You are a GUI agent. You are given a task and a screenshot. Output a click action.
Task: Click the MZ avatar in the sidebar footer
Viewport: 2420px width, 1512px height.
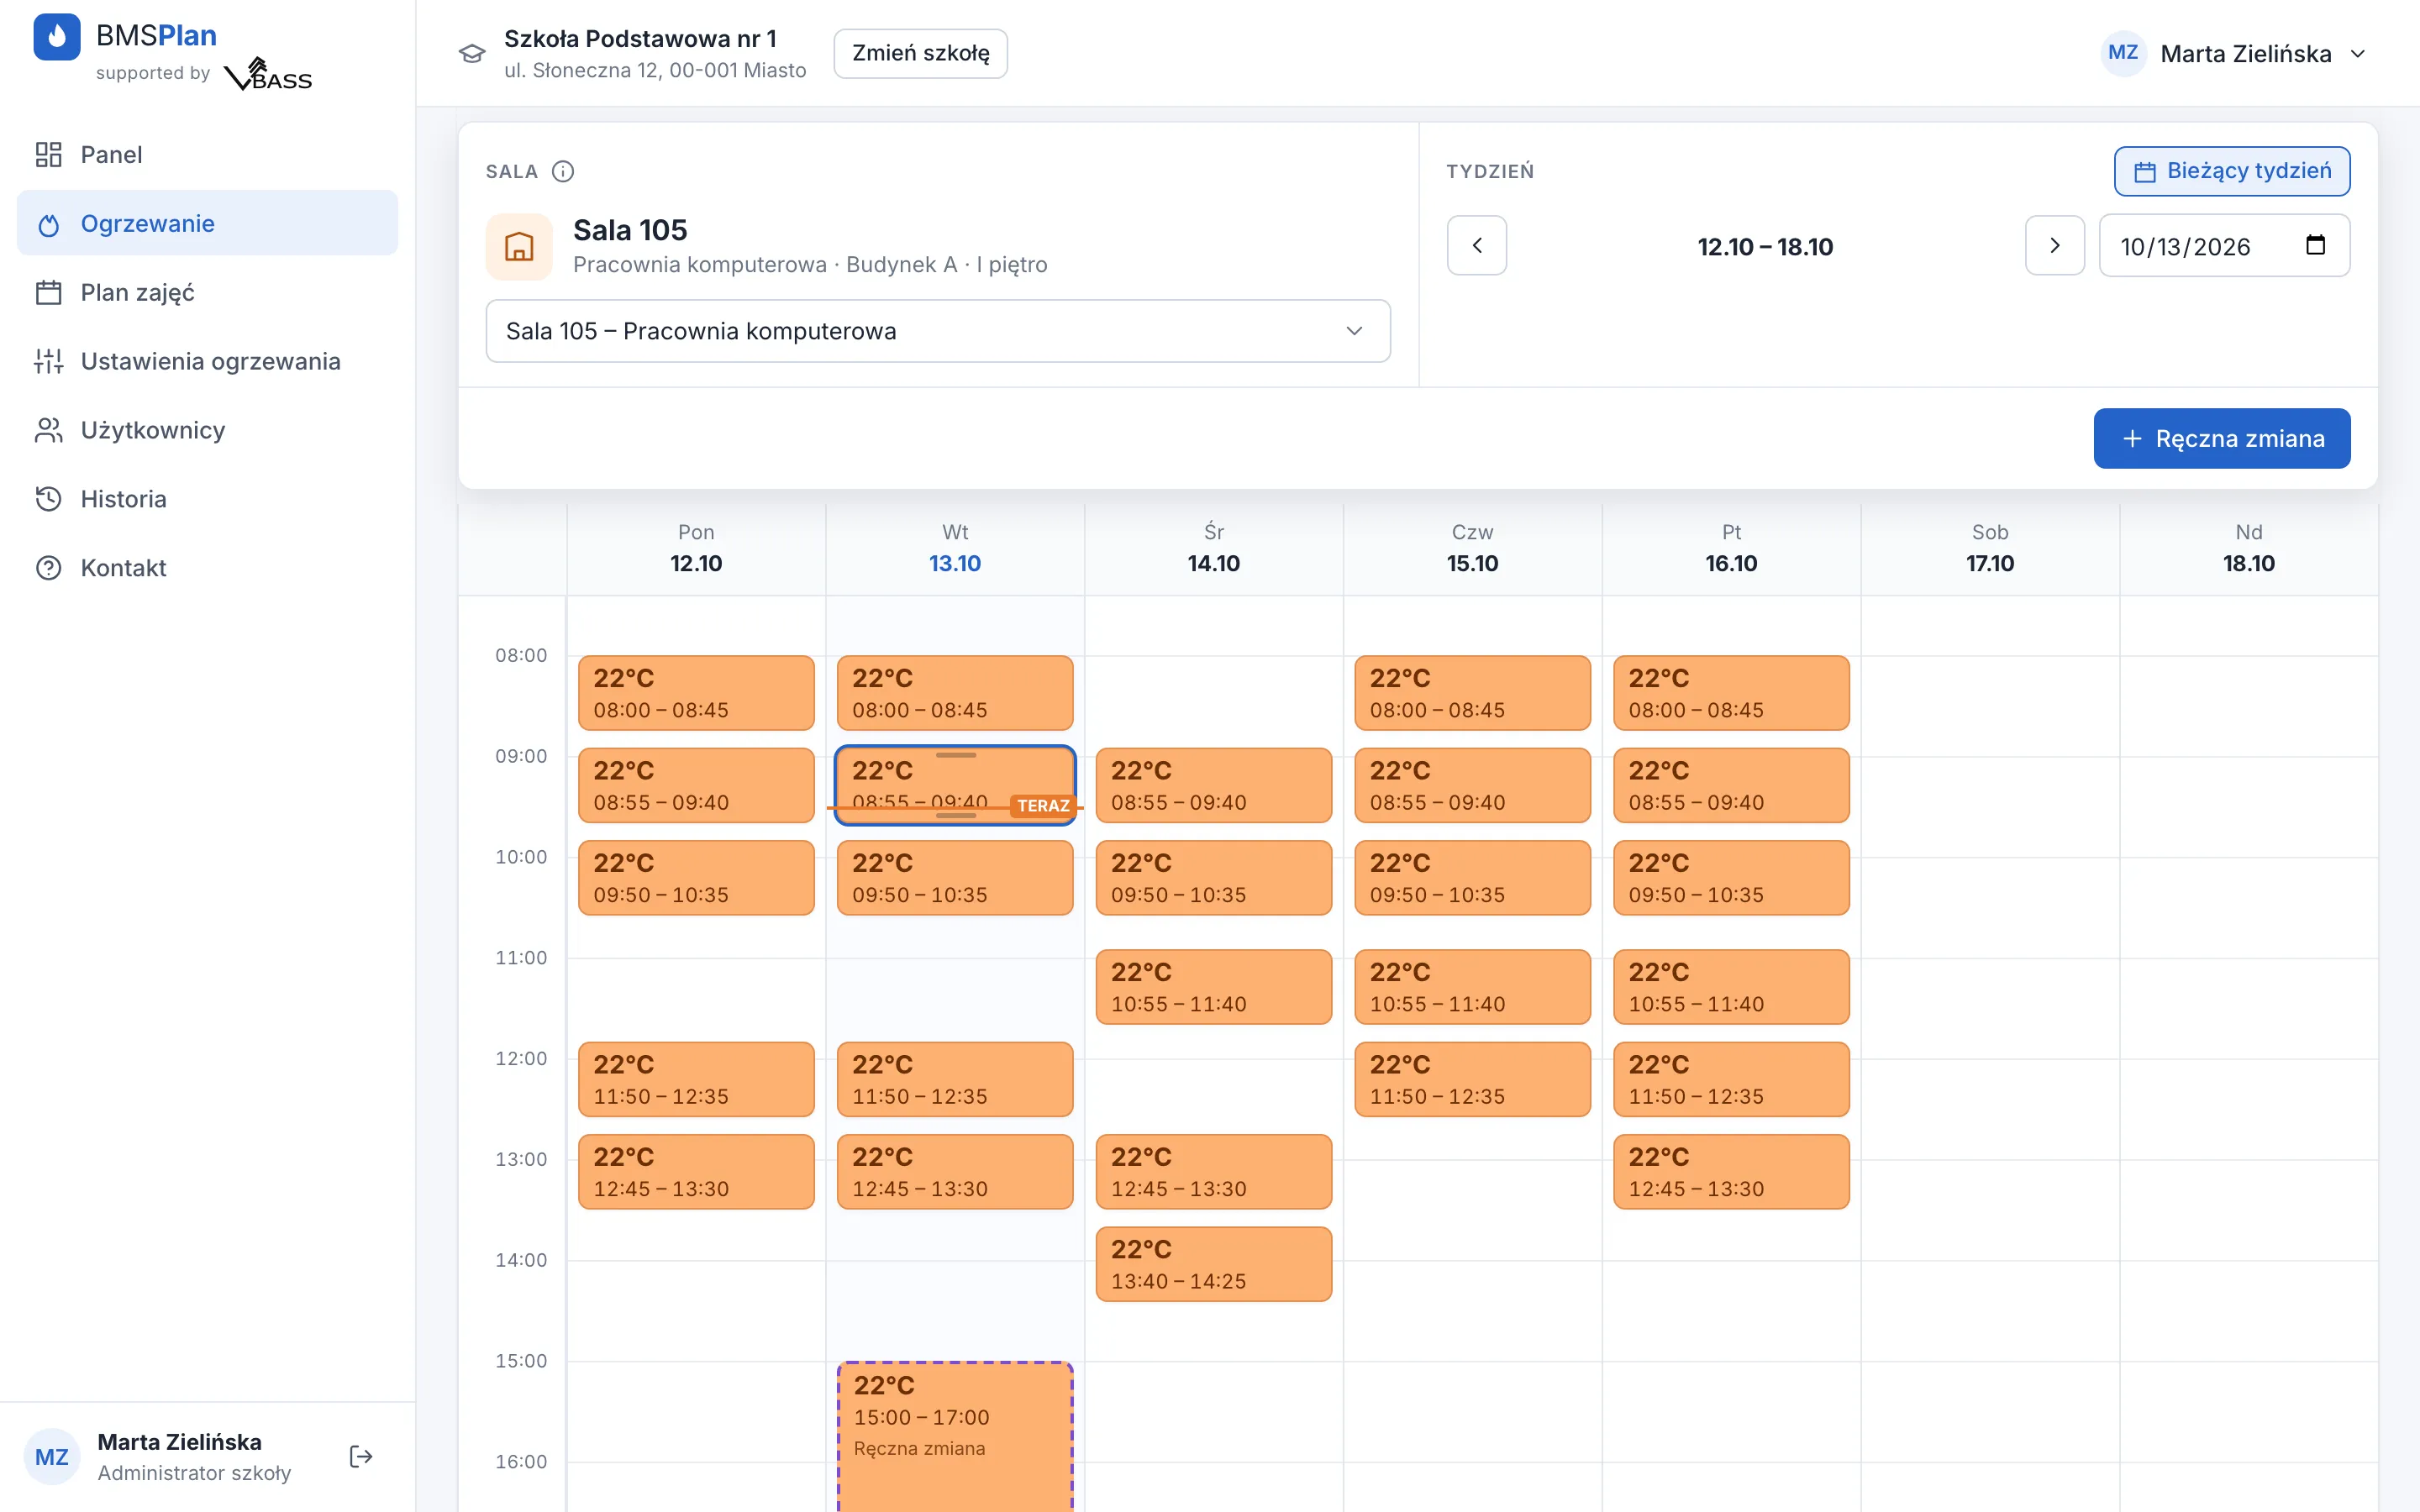click(52, 1457)
